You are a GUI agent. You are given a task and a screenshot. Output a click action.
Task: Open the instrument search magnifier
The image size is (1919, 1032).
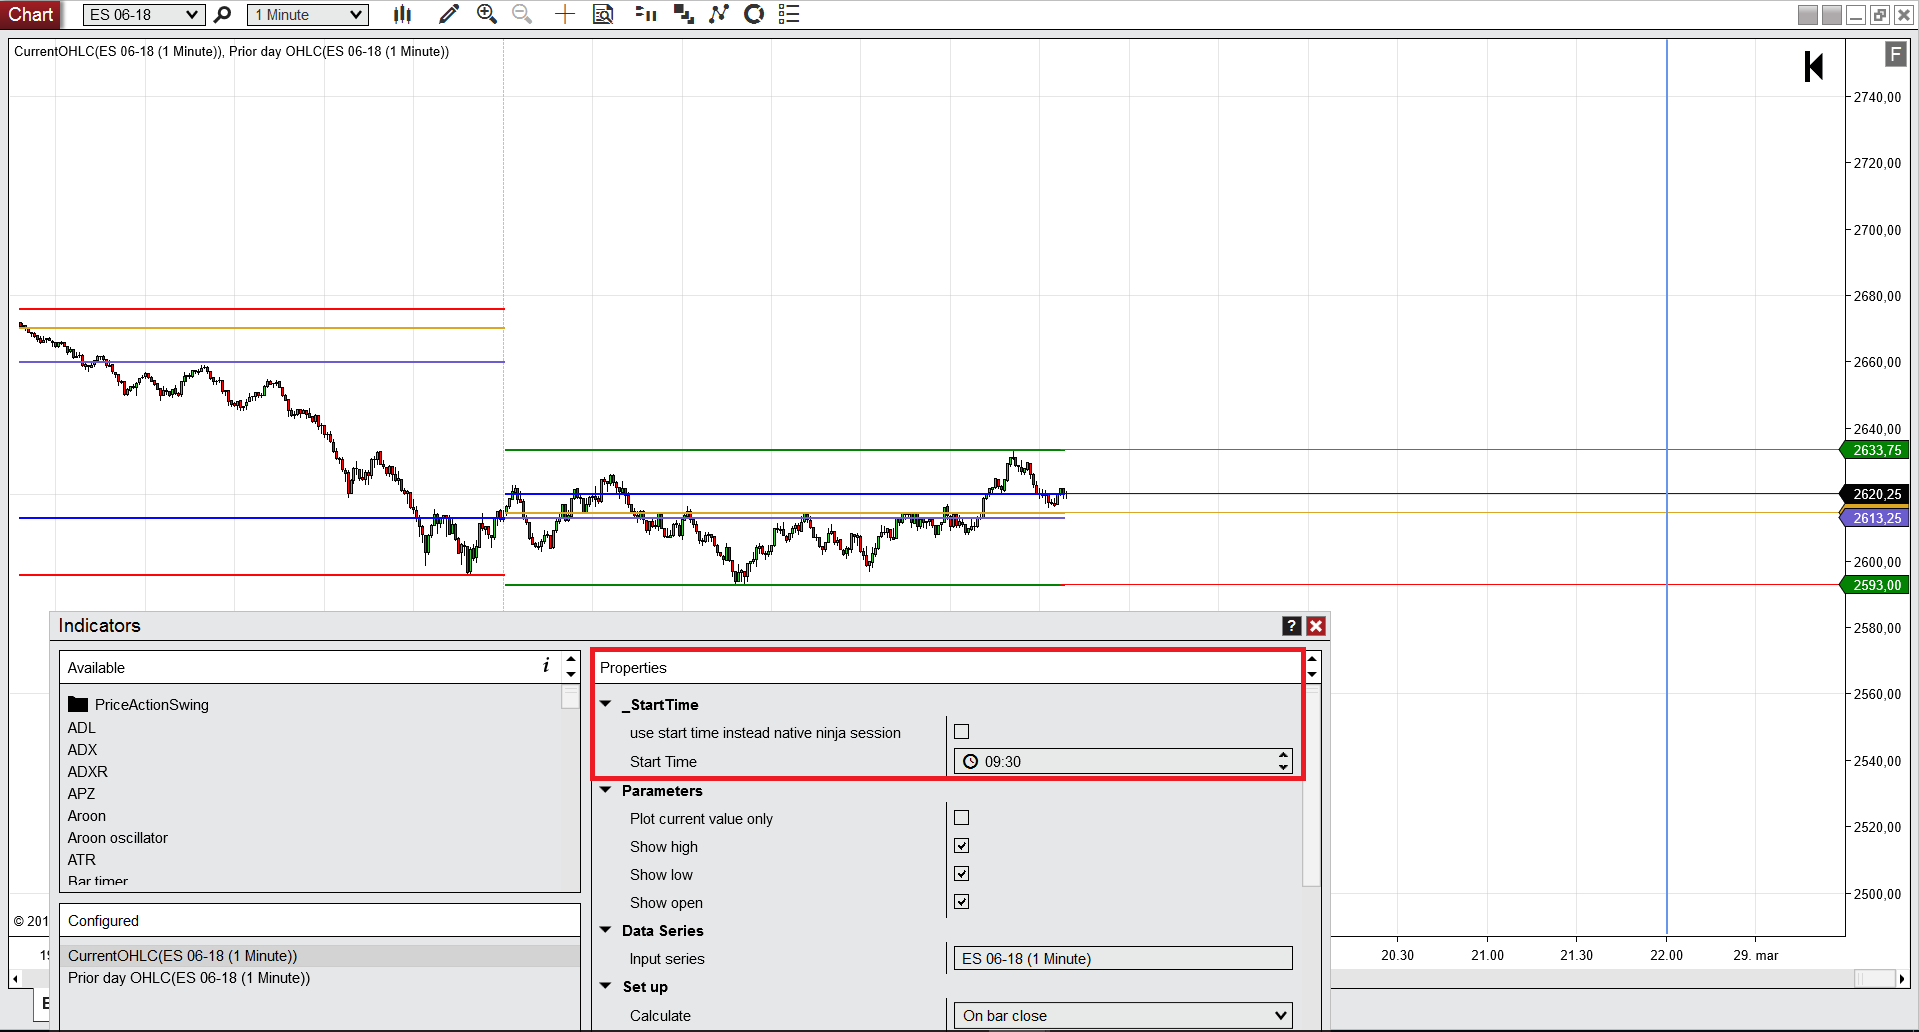point(223,14)
